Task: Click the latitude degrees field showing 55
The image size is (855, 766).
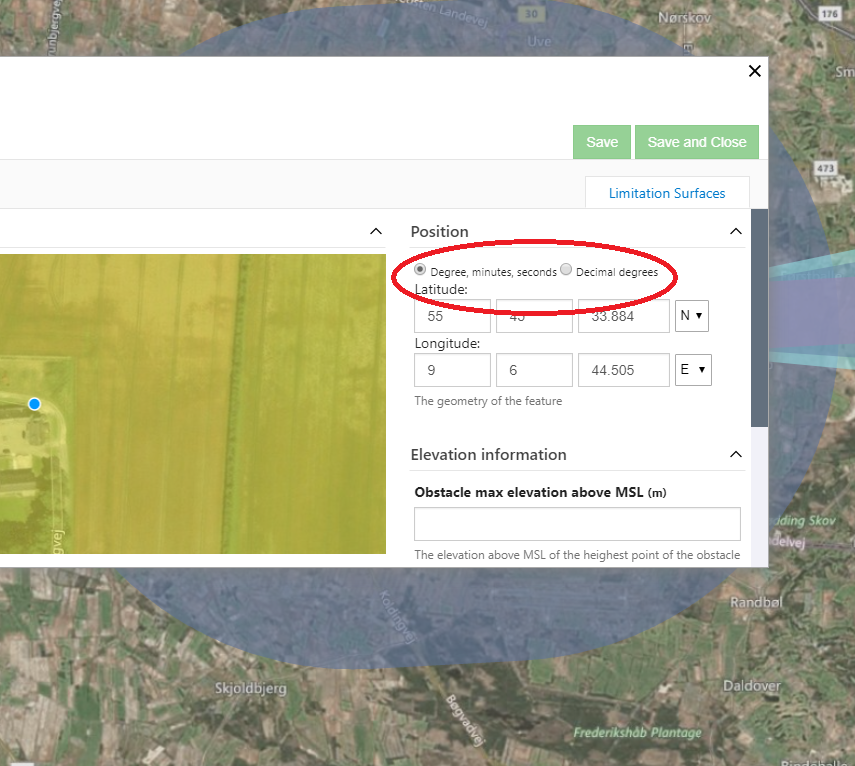Action: 452,315
